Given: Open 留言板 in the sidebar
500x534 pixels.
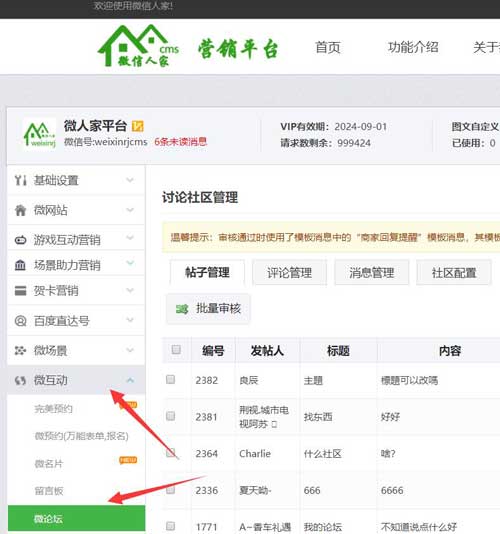Looking at the screenshot, I should [x=48, y=491].
